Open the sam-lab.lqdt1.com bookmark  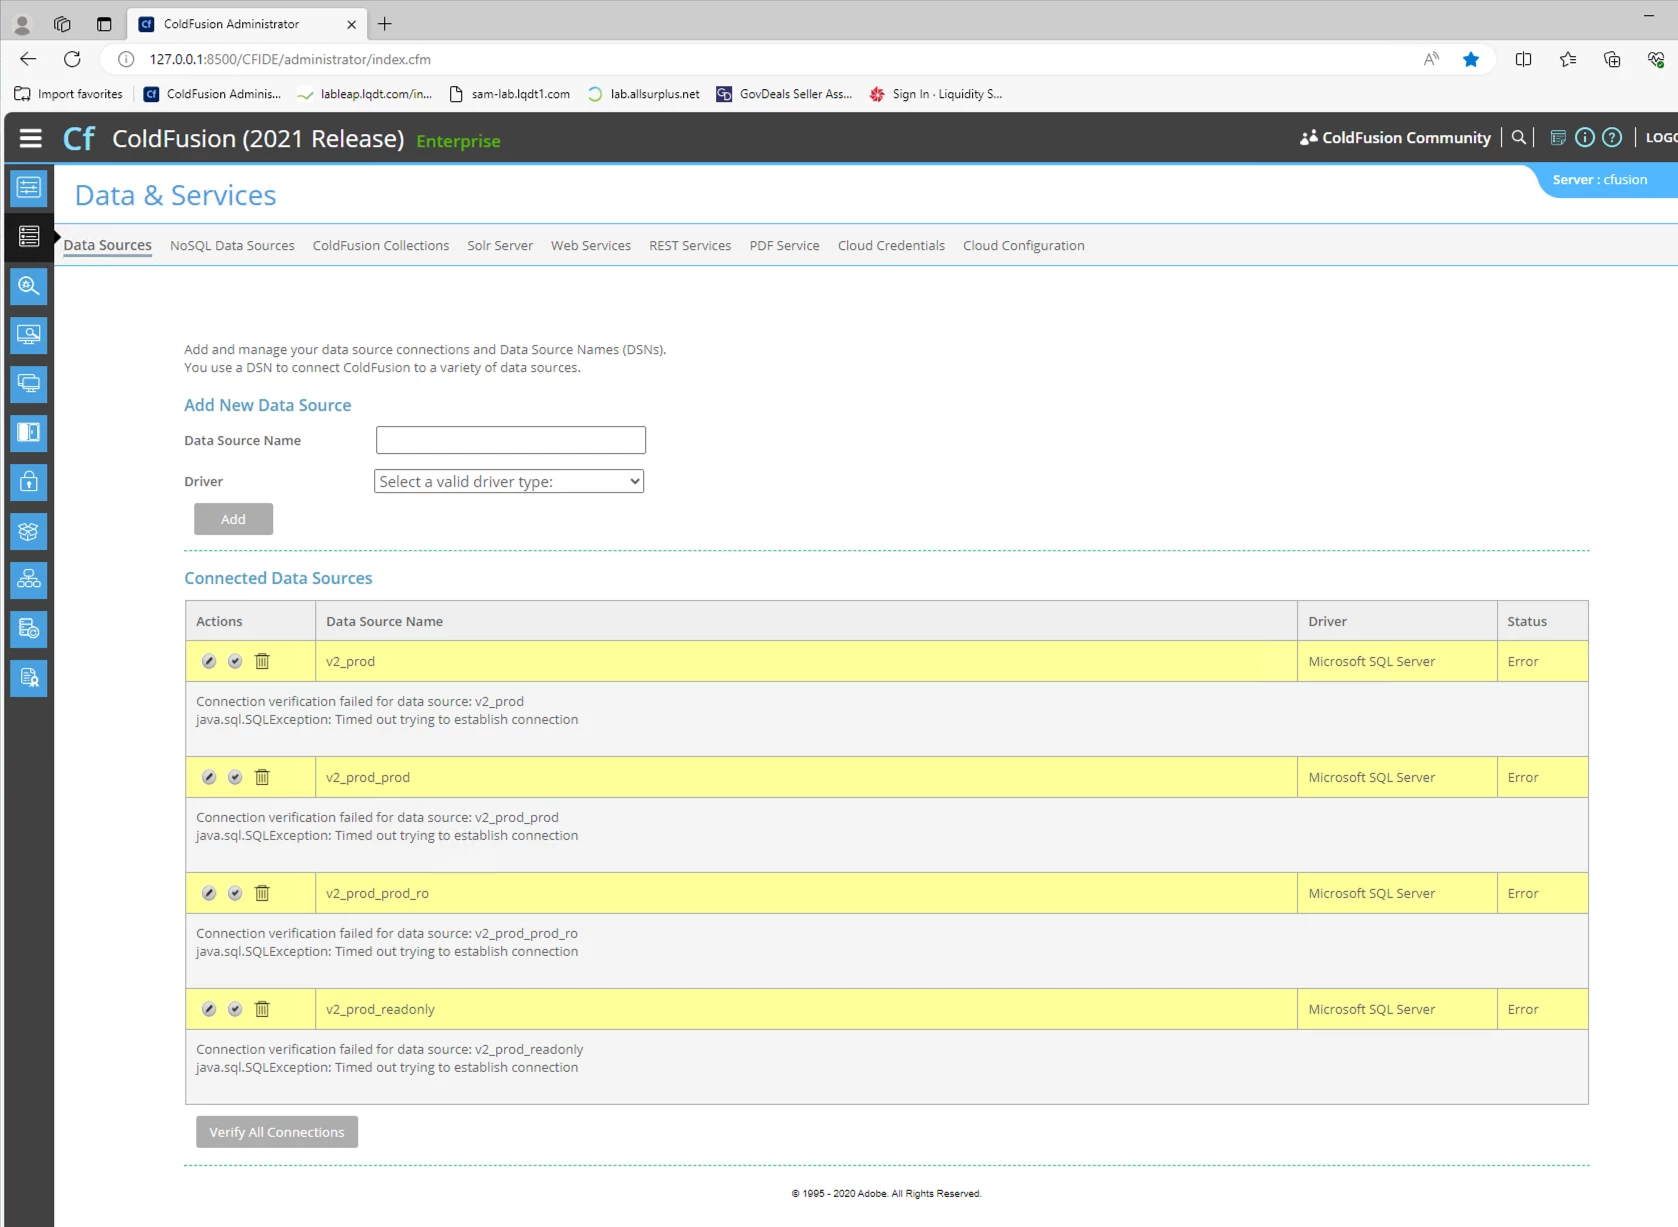pos(509,94)
